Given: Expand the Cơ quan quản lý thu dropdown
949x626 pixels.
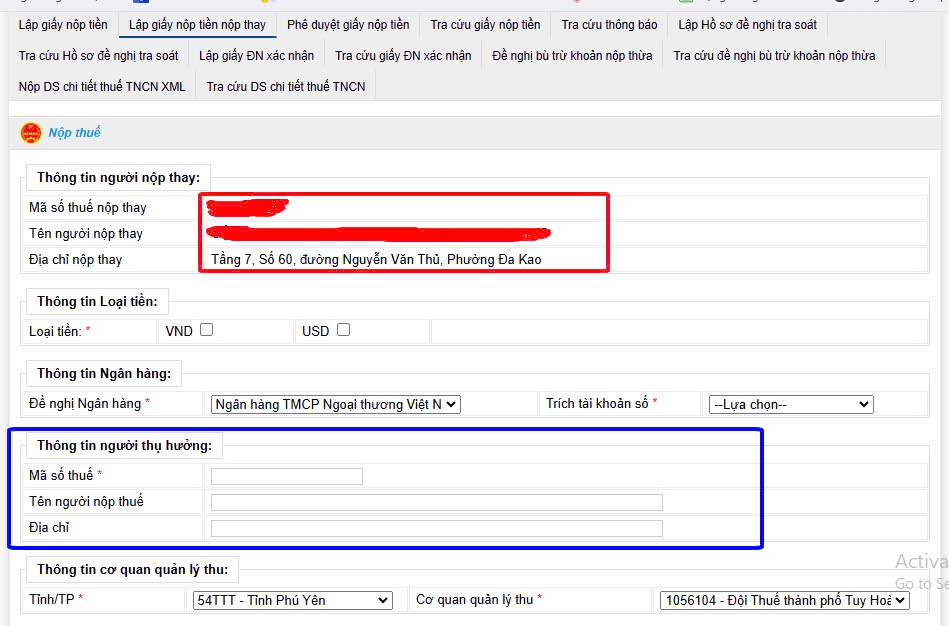Looking at the screenshot, I should pyautogui.click(x=783, y=600).
